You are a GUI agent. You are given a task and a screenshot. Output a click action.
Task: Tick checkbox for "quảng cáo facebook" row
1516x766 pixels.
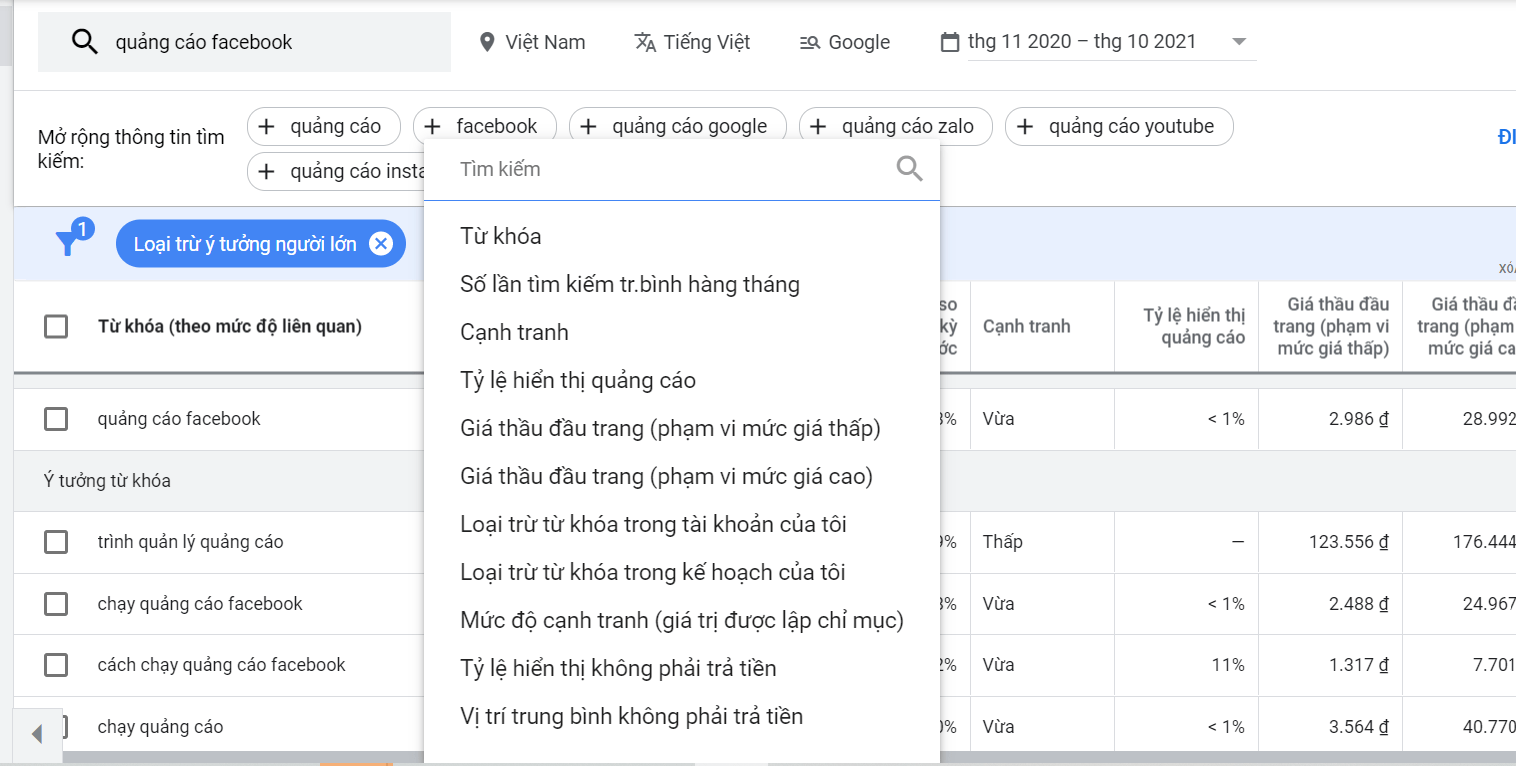click(x=56, y=419)
